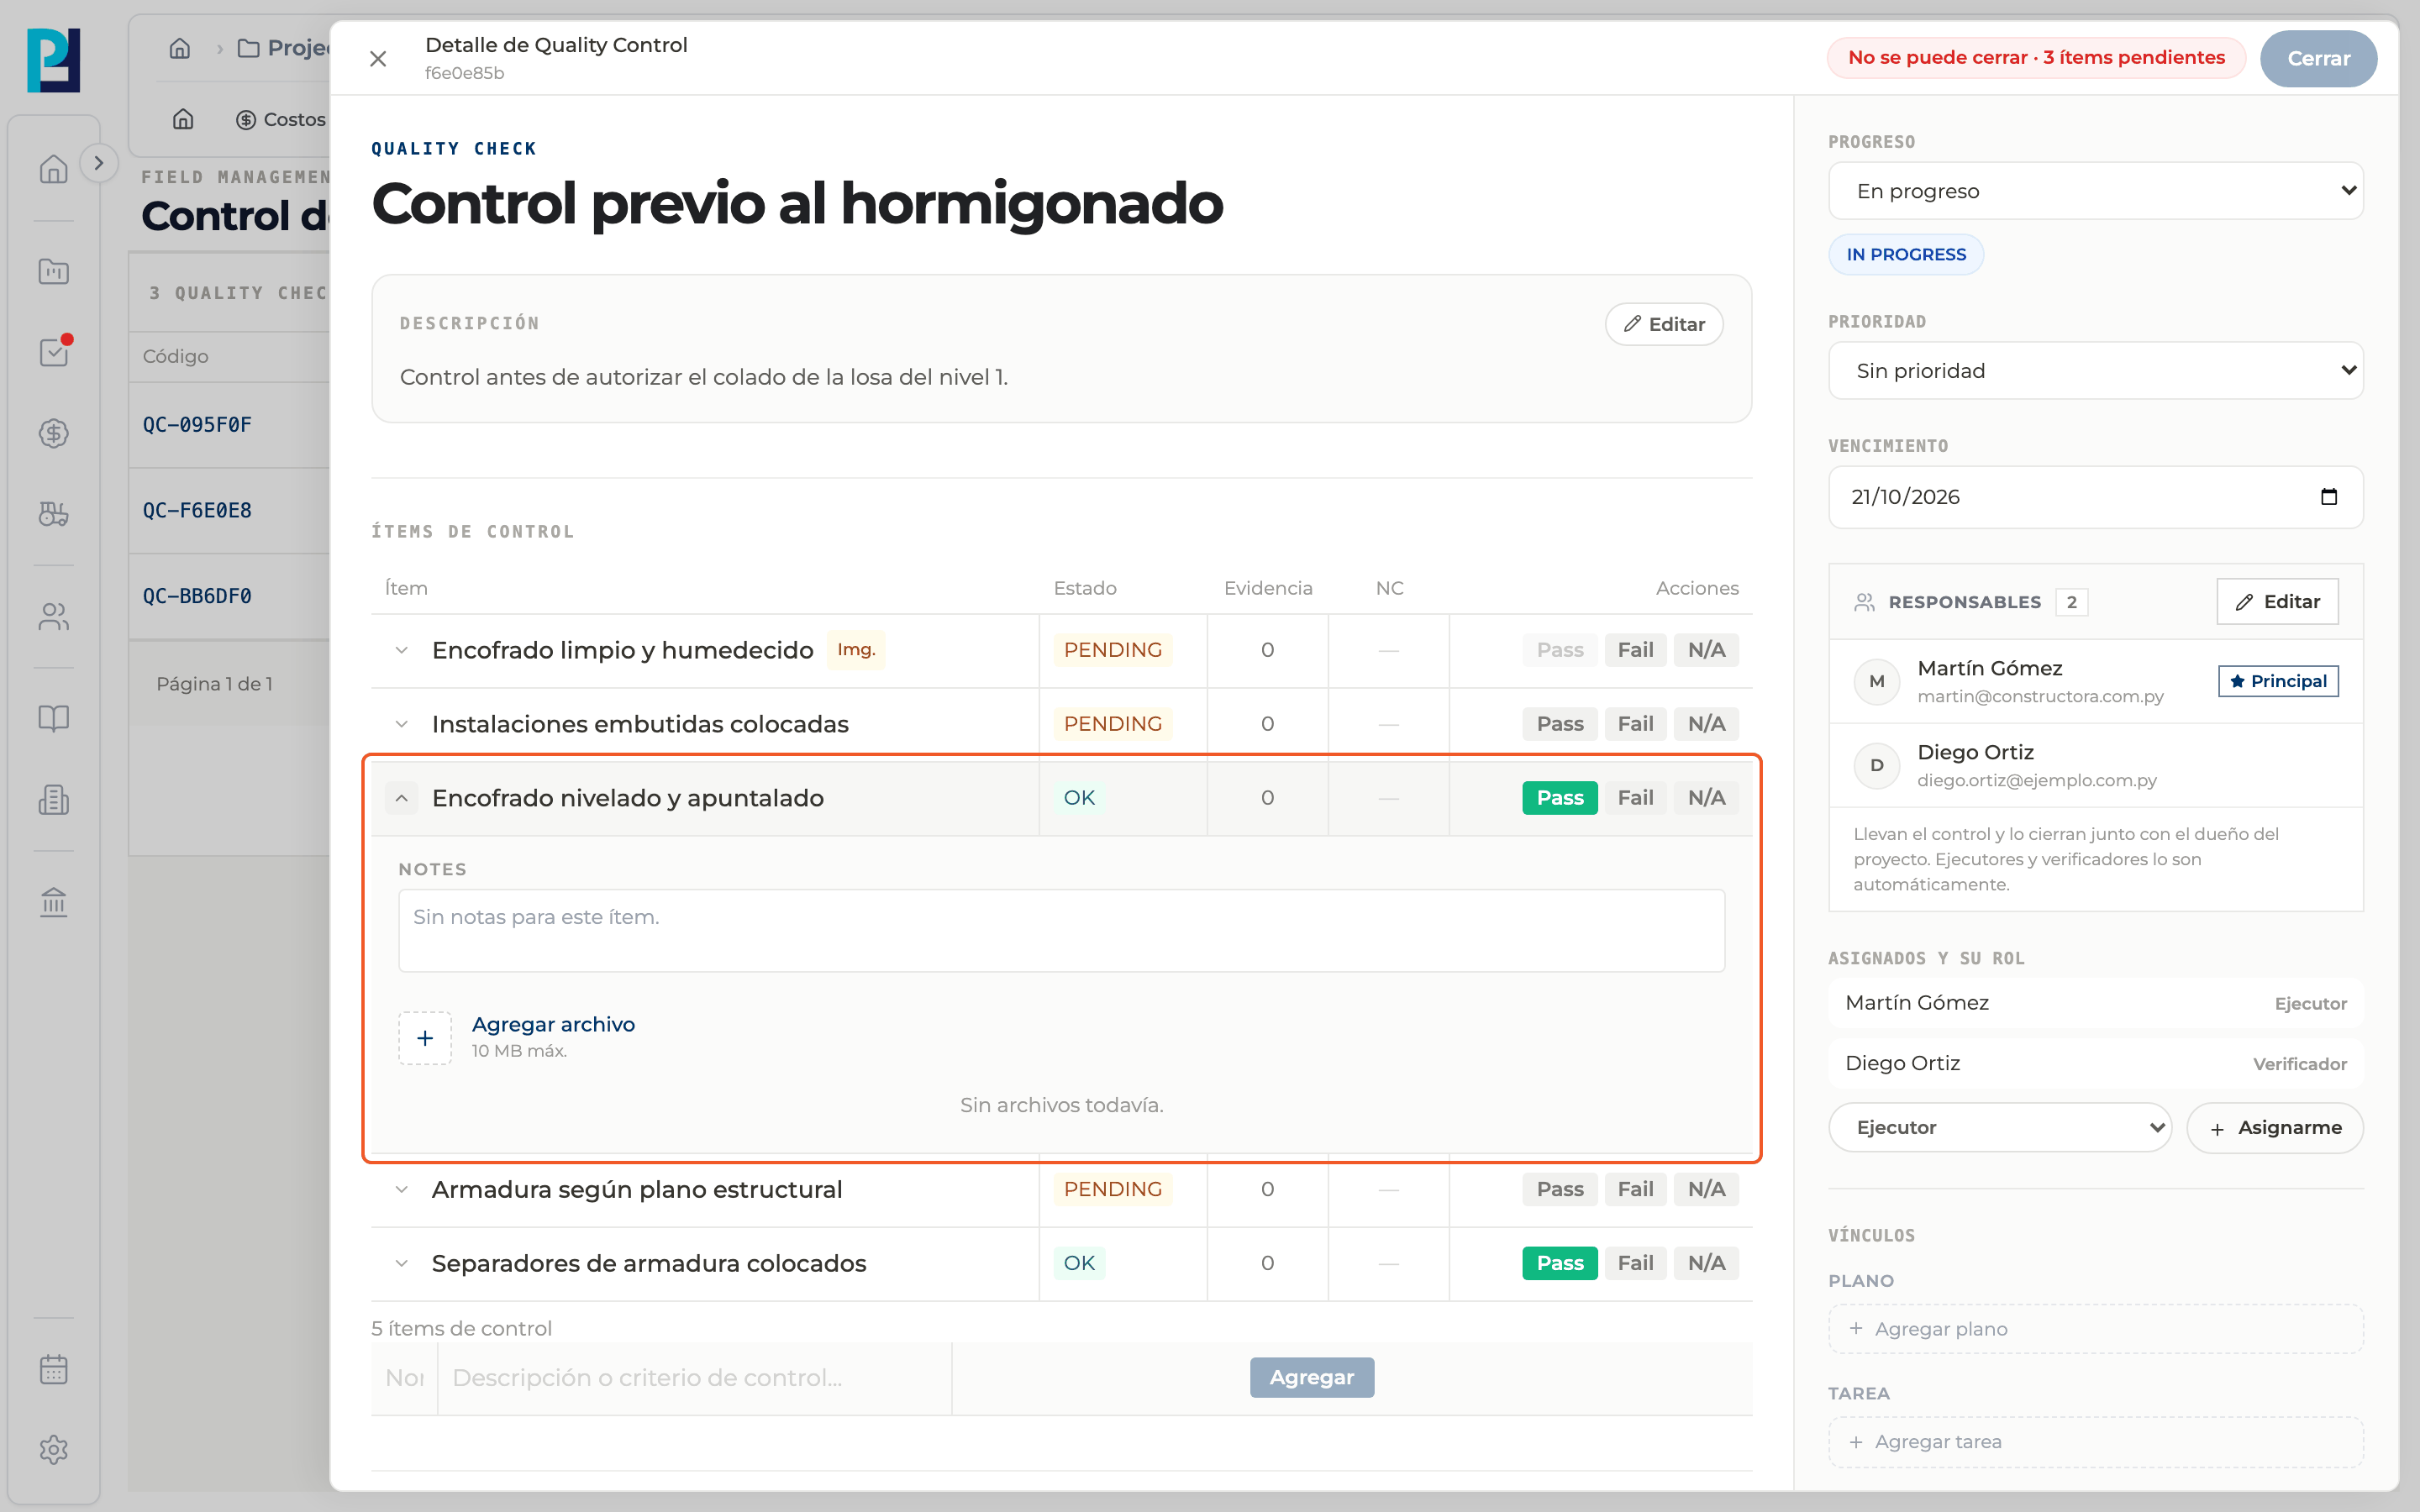Image resolution: width=2420 pixels, height=1512 pixels.
Task: Open the machinery icon in the sidebar
Action: click(x=54, y=514)
